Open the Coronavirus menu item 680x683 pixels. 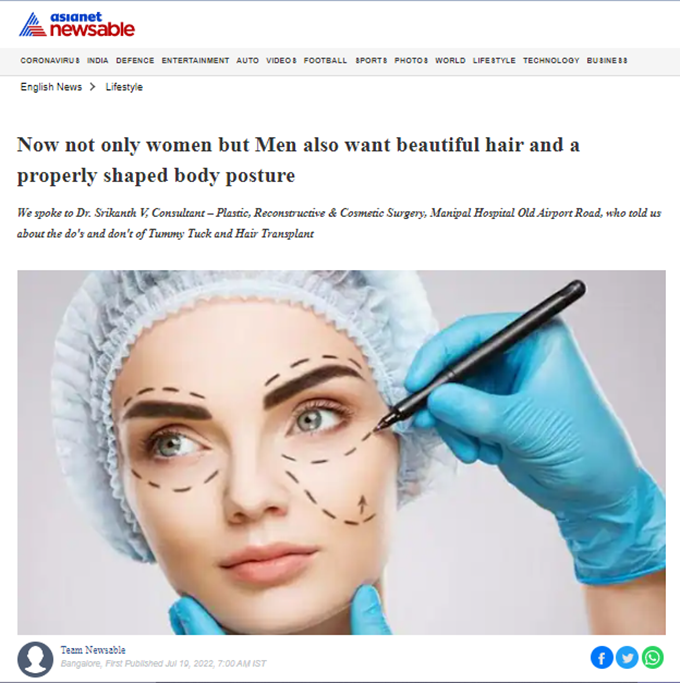pos(50,61)
